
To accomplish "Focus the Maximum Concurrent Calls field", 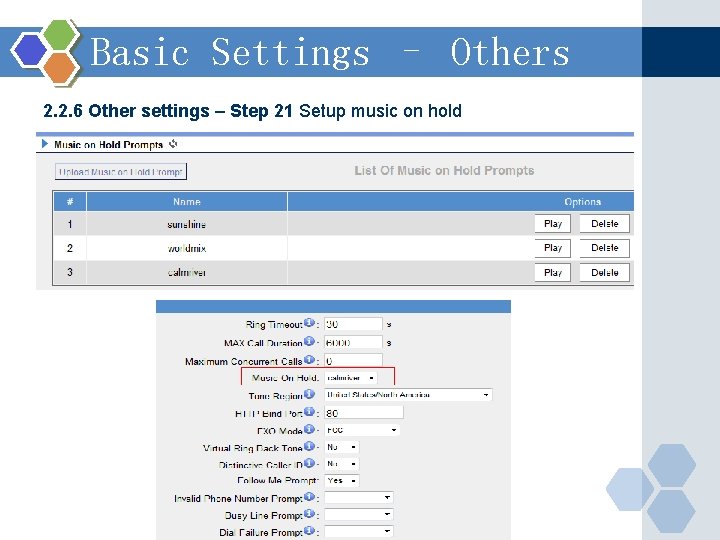I will [x=353, y=361].
